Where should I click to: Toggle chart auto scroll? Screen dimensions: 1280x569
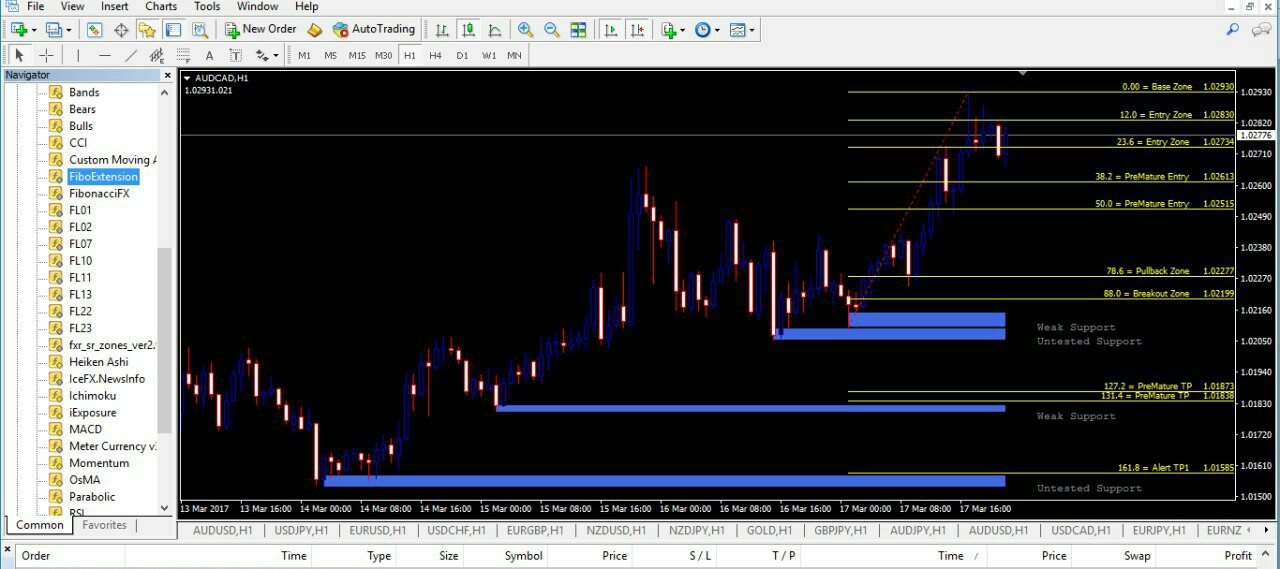[x=611, y=30]
